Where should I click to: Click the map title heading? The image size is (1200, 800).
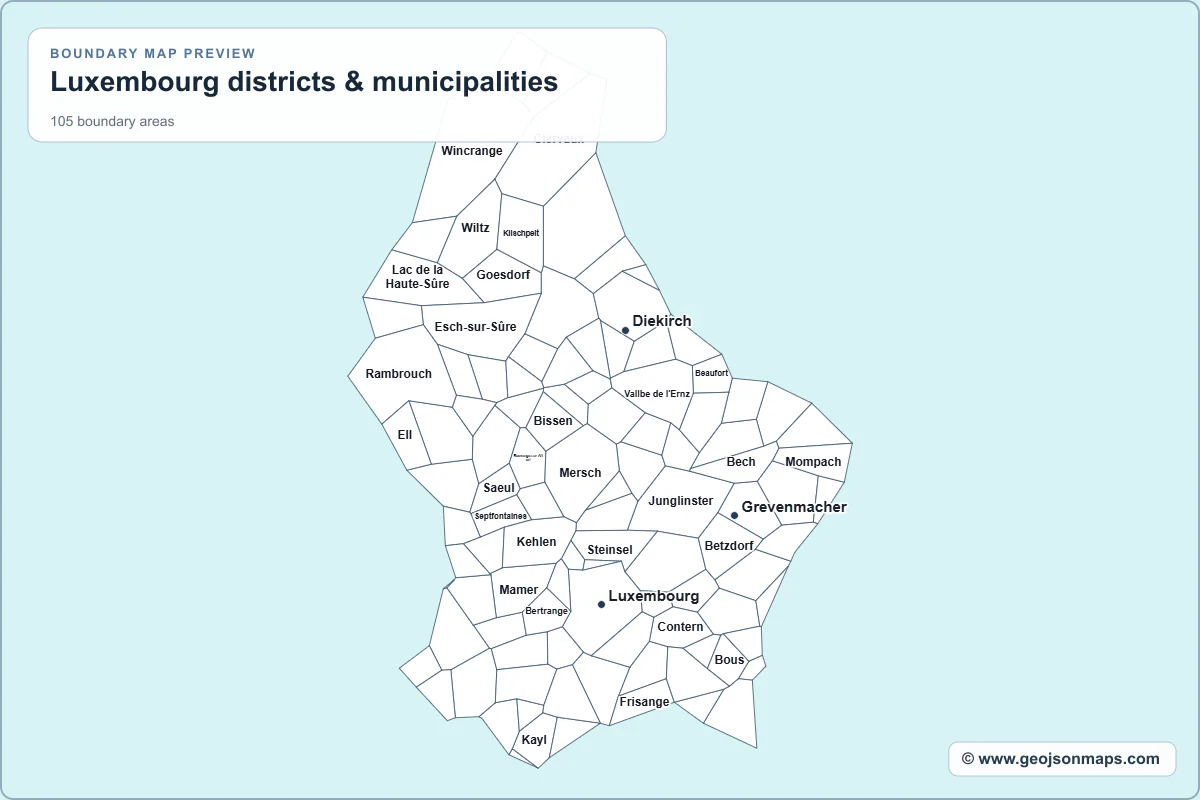tap(304, 81)
